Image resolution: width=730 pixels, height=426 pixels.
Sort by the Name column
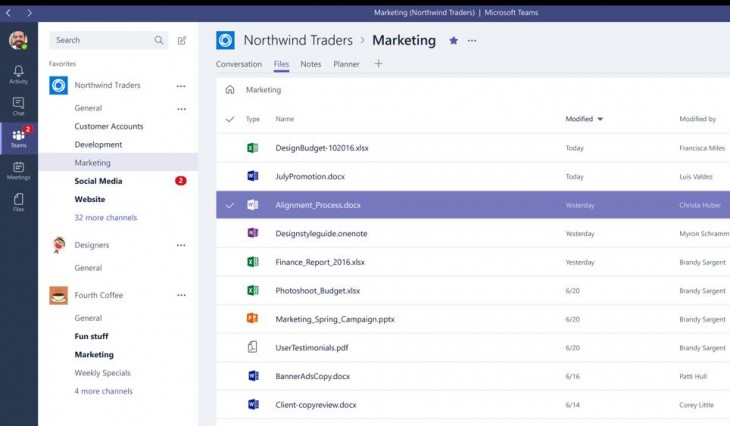[x=284, y=119]
